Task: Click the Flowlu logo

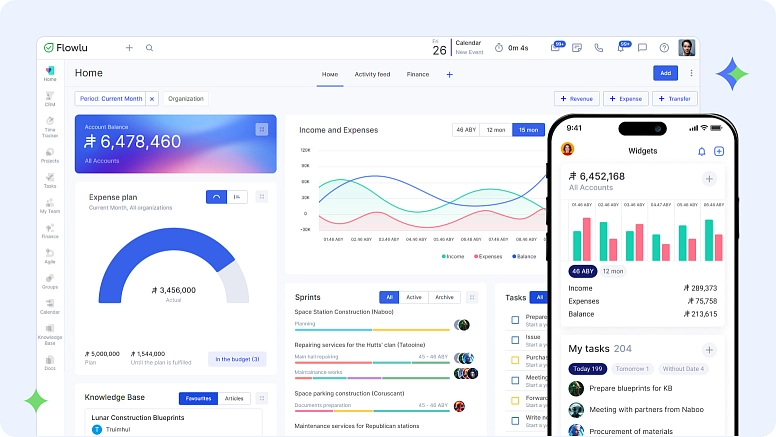Action: pos(66,48)
